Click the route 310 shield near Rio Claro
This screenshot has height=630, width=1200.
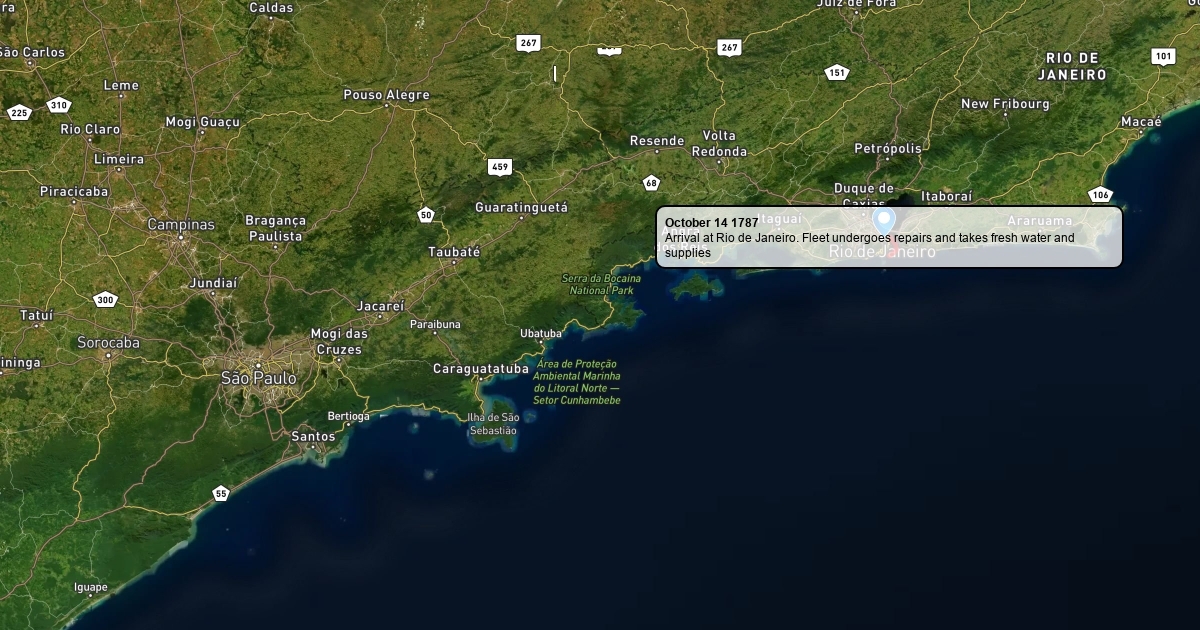(59, 105)
